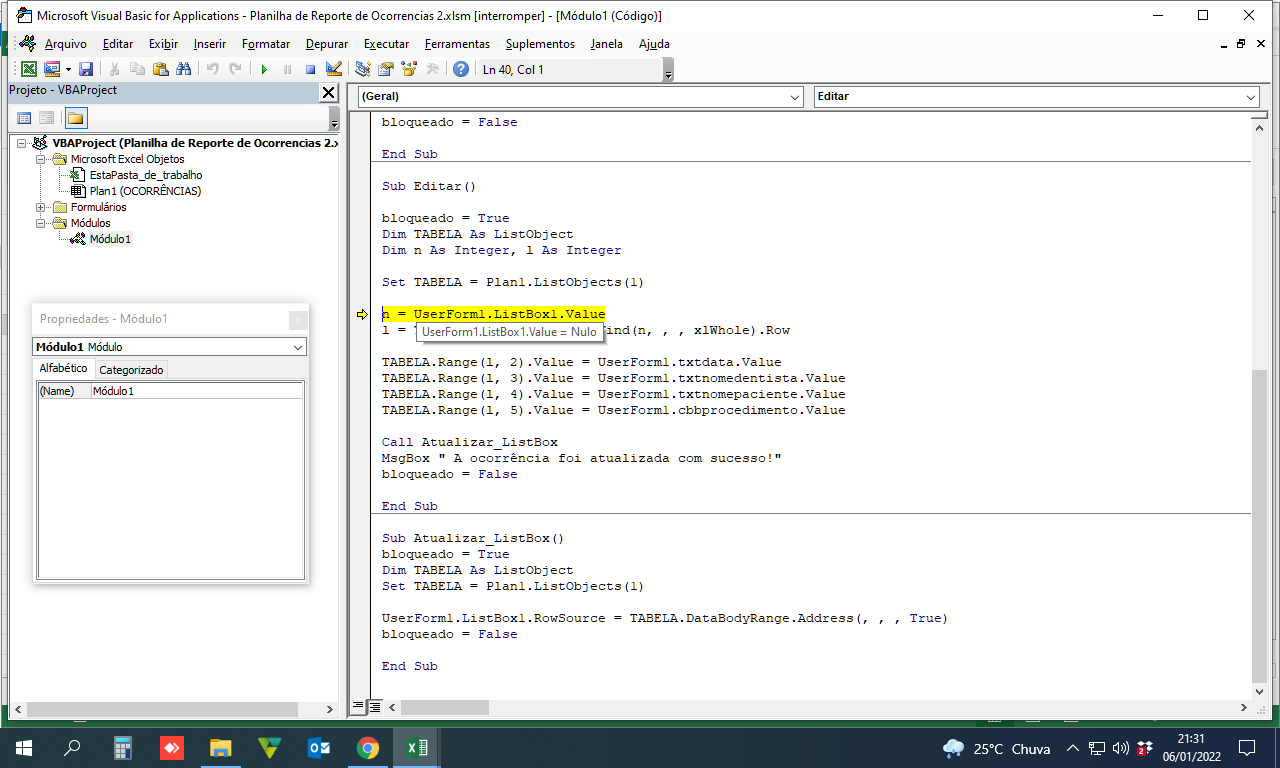
Task: Open the Insert object dropdown arrow in toolbar
Action: pos(68,69)
